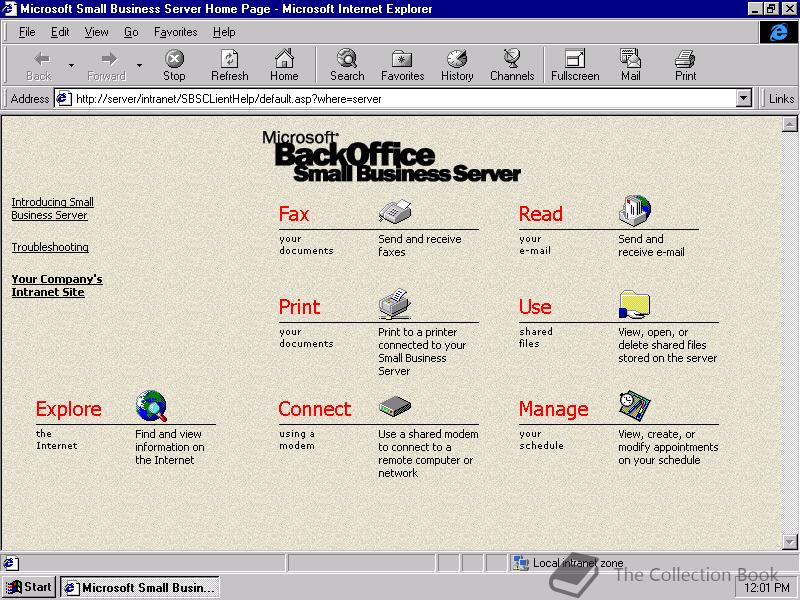The height and width of the screenshot is (600, 800).
Task: Open the Forward history dropdown arrow
Action: (139, 65)
